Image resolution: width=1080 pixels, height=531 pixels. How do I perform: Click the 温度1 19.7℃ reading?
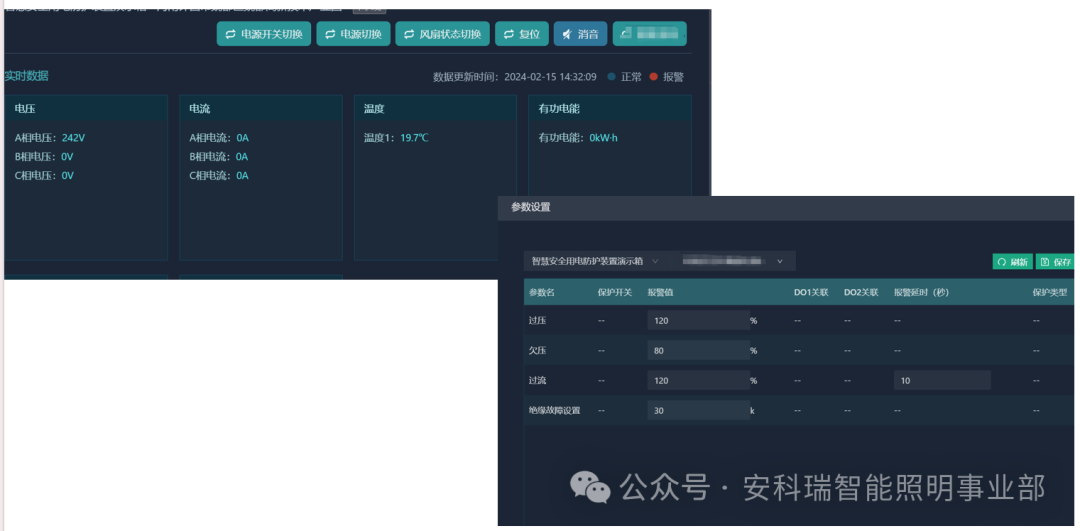click(396, 138)
